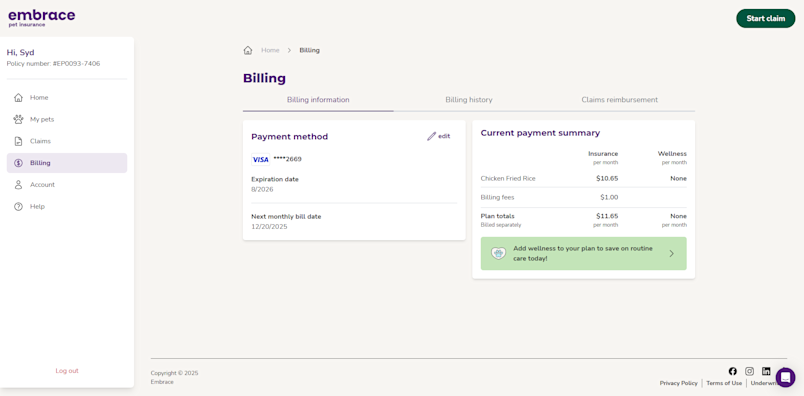Open Embrace Instagram page icon
Screen dimensions: 804x396
coord(750,371)
